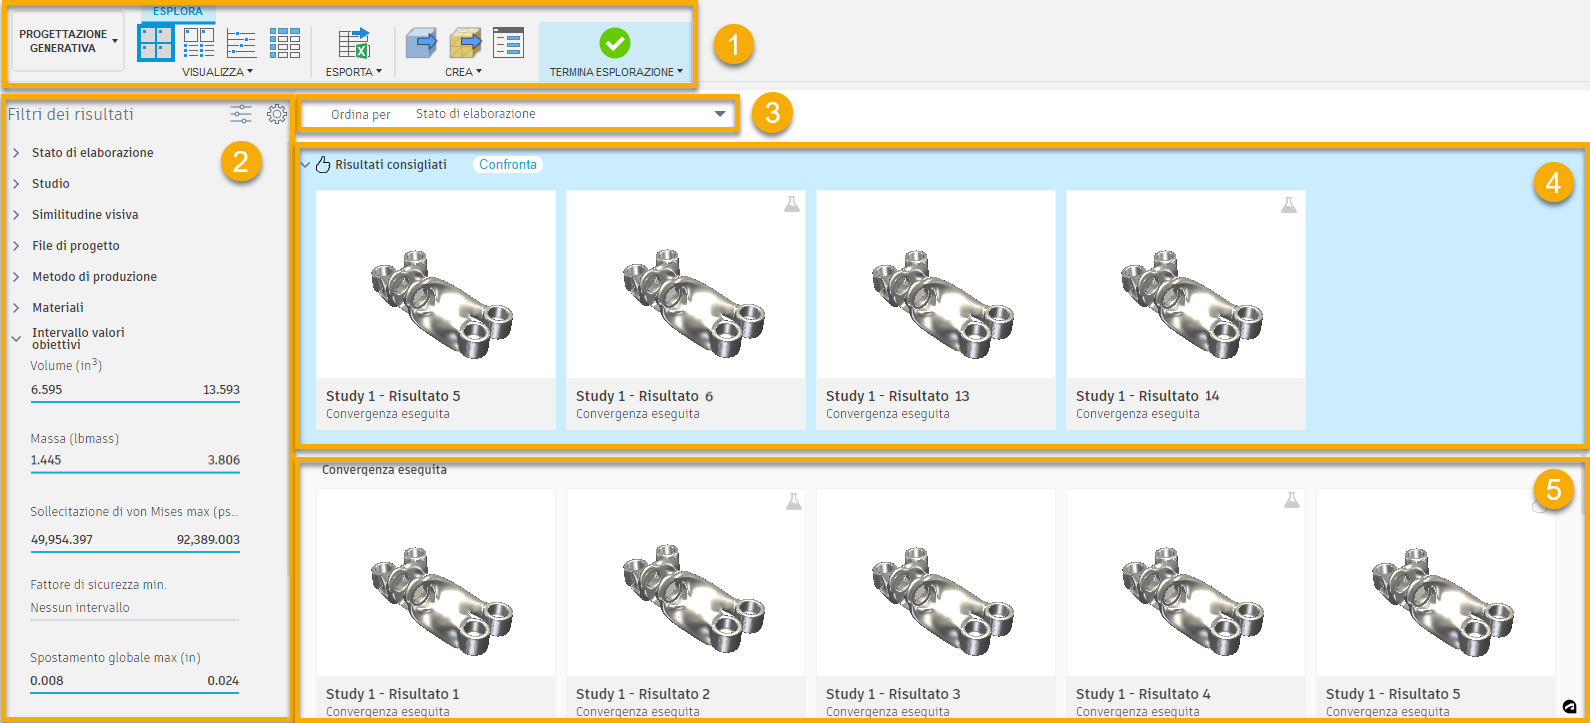The width and height of the screenshot is (1590, 723).
Task: Open the ESPORTA dropdown menu
Action: [x=353, y=72]
